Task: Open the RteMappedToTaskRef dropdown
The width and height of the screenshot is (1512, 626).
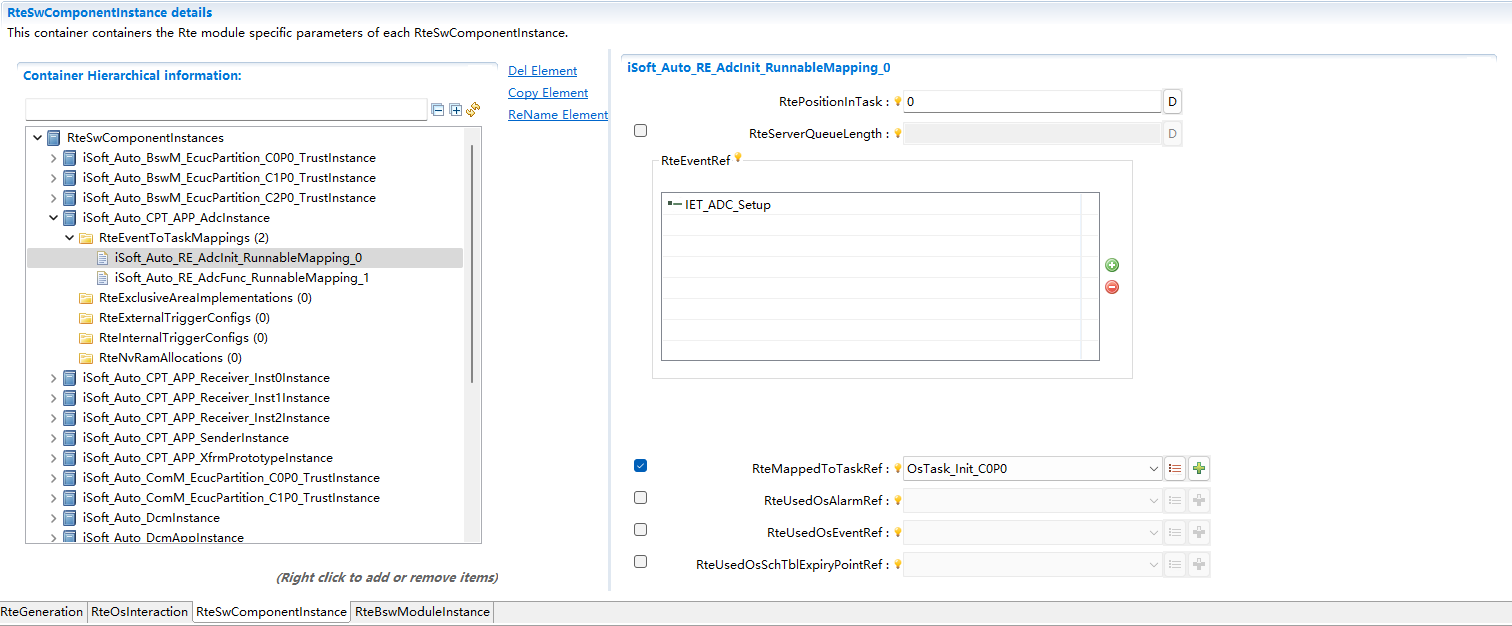Action: (x=1153, y=468)
